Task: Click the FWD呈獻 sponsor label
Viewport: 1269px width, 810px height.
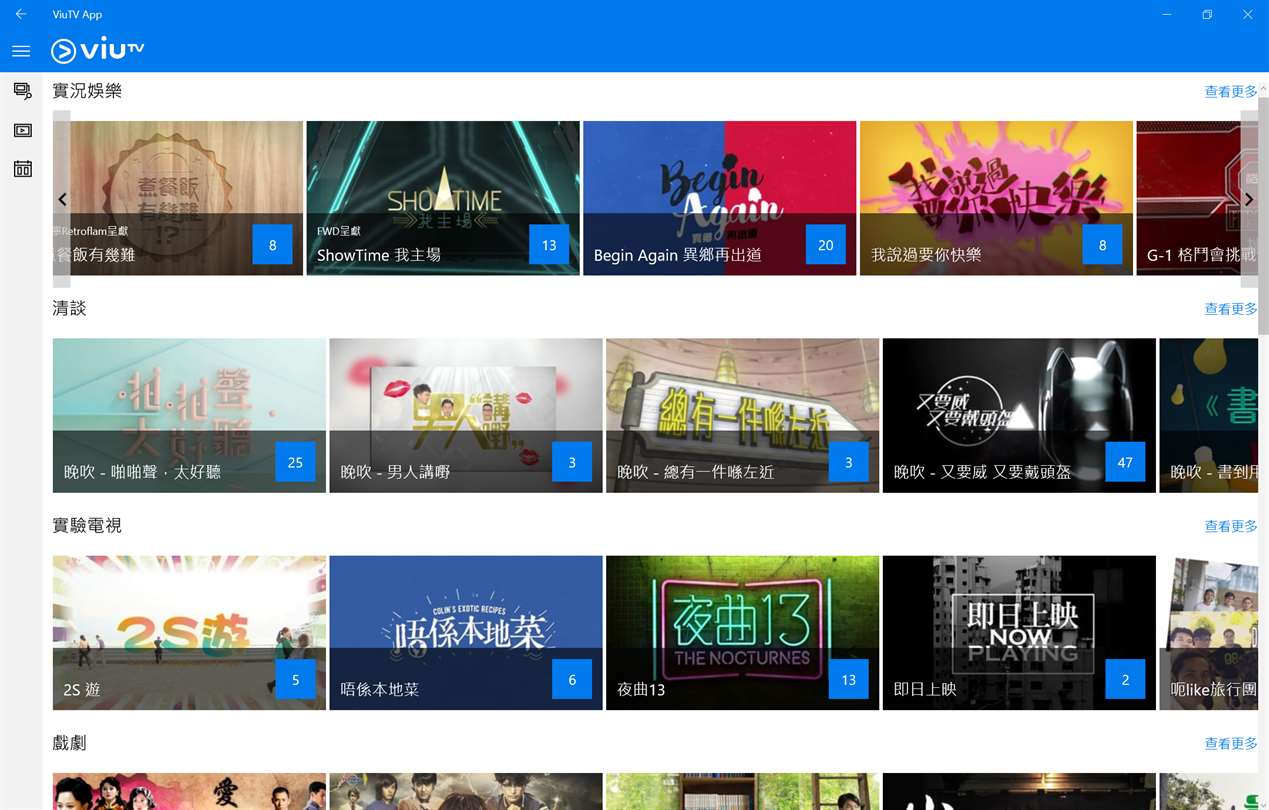Action: pyautogui.click(x=339, y=231)
